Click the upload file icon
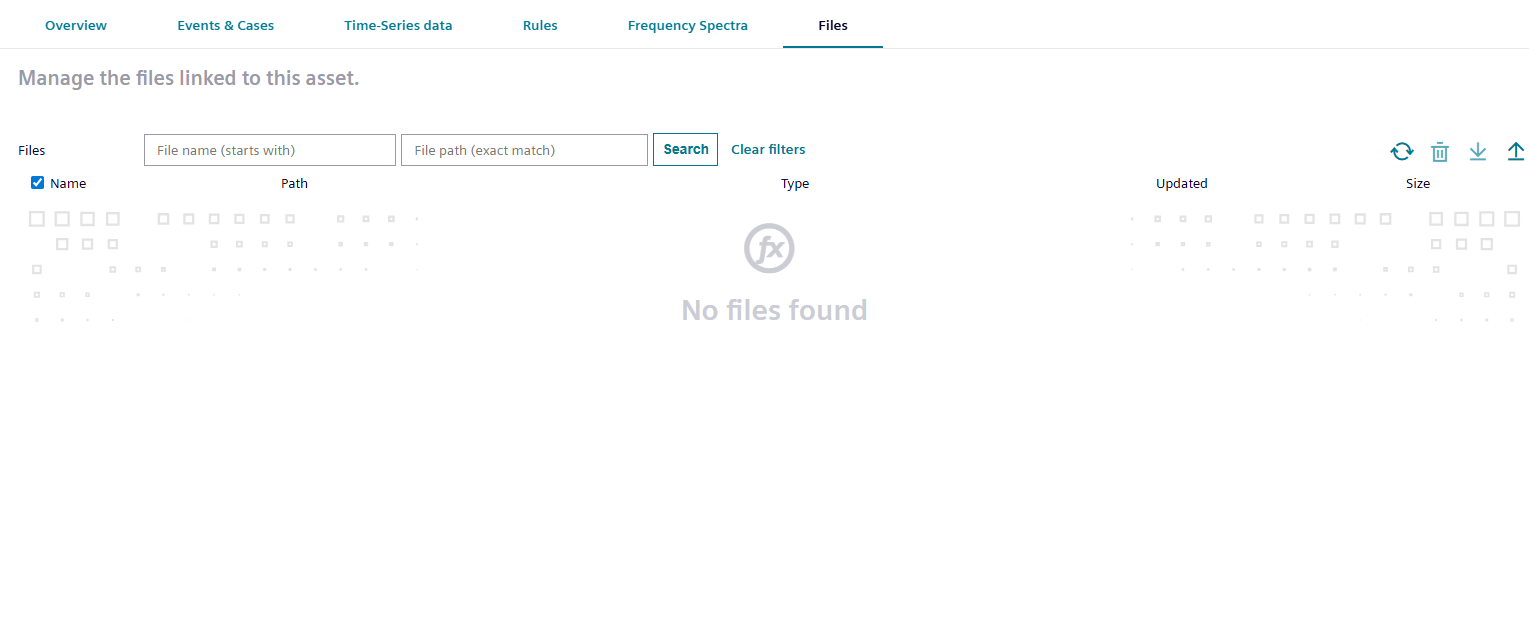 pos(1516,151)
